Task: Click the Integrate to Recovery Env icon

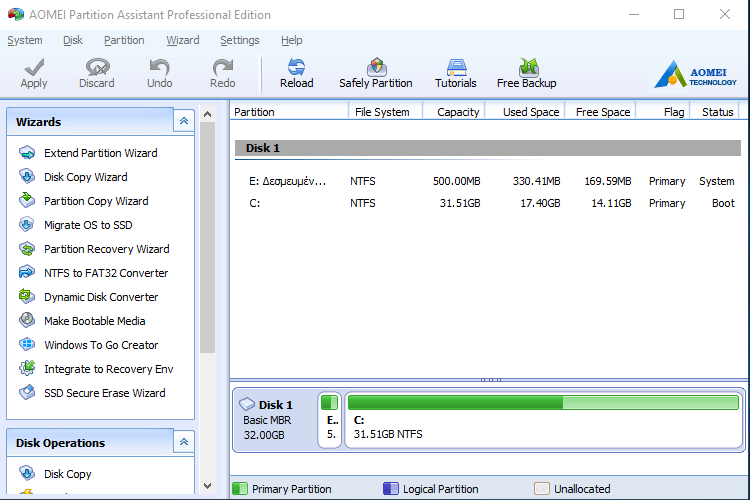Action: pyautogui.click(x=27, y=368)
